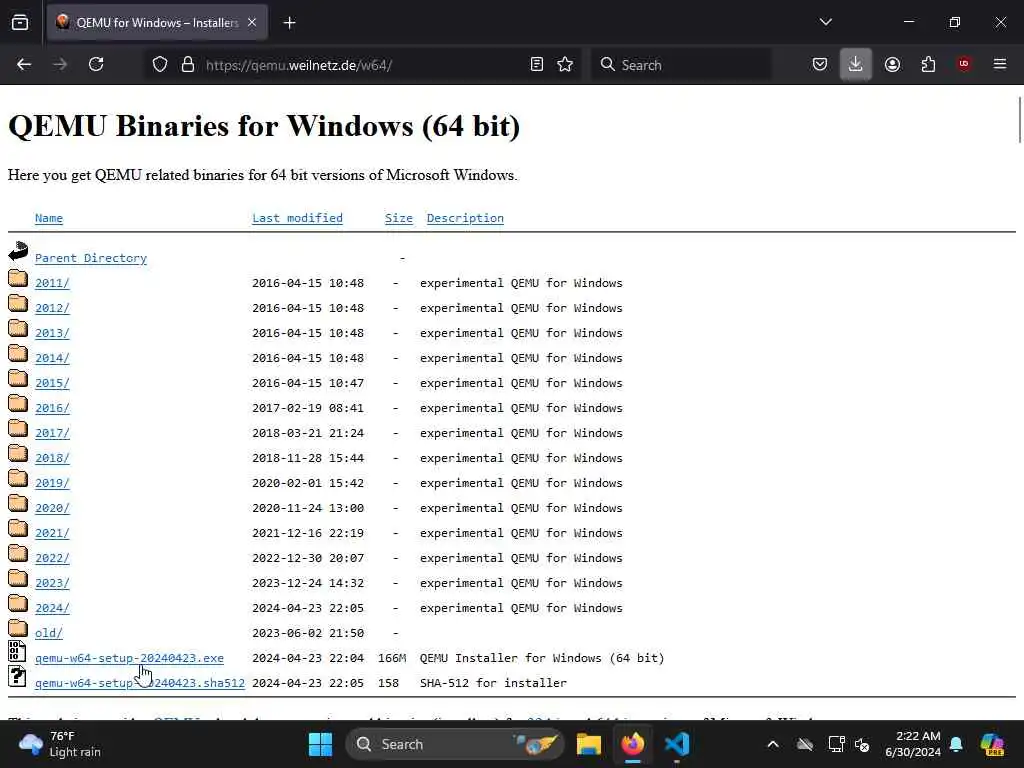Screen dimensions: 1024x768
Task: Open notifications bell icon
Action: pos(957,744)
